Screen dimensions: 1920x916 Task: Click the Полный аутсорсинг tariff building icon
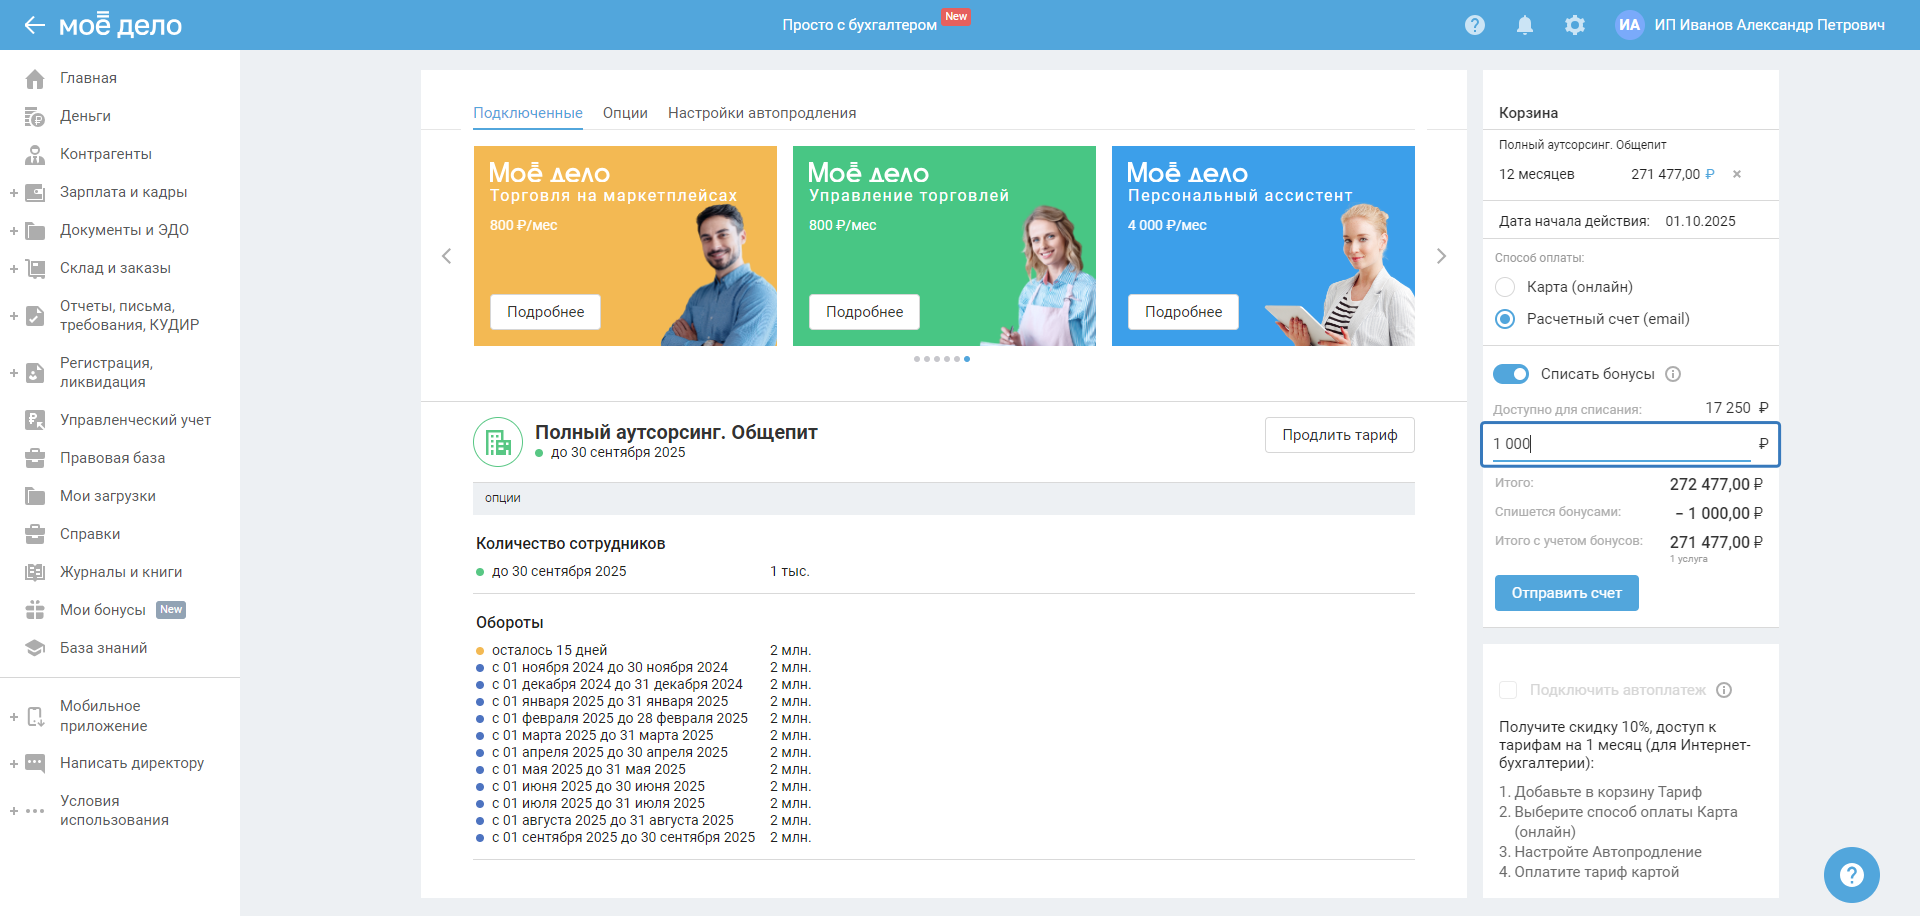pyautogui.click(x=498, y=442)
